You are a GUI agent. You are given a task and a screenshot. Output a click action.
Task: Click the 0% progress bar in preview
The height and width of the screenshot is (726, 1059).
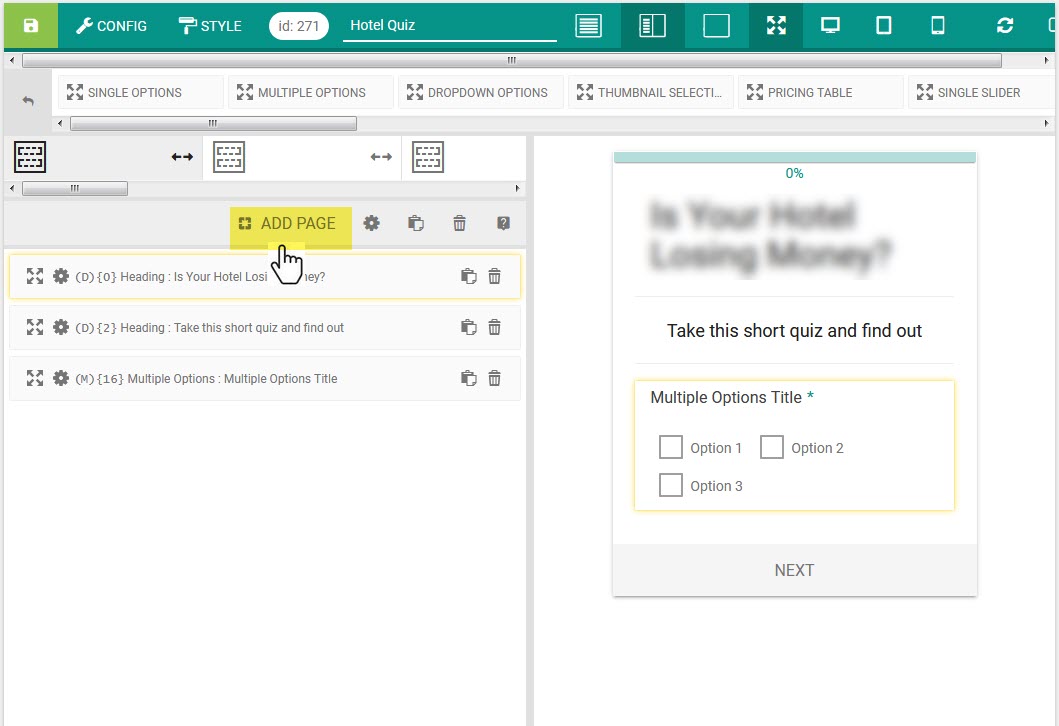[x=794, y=158]
